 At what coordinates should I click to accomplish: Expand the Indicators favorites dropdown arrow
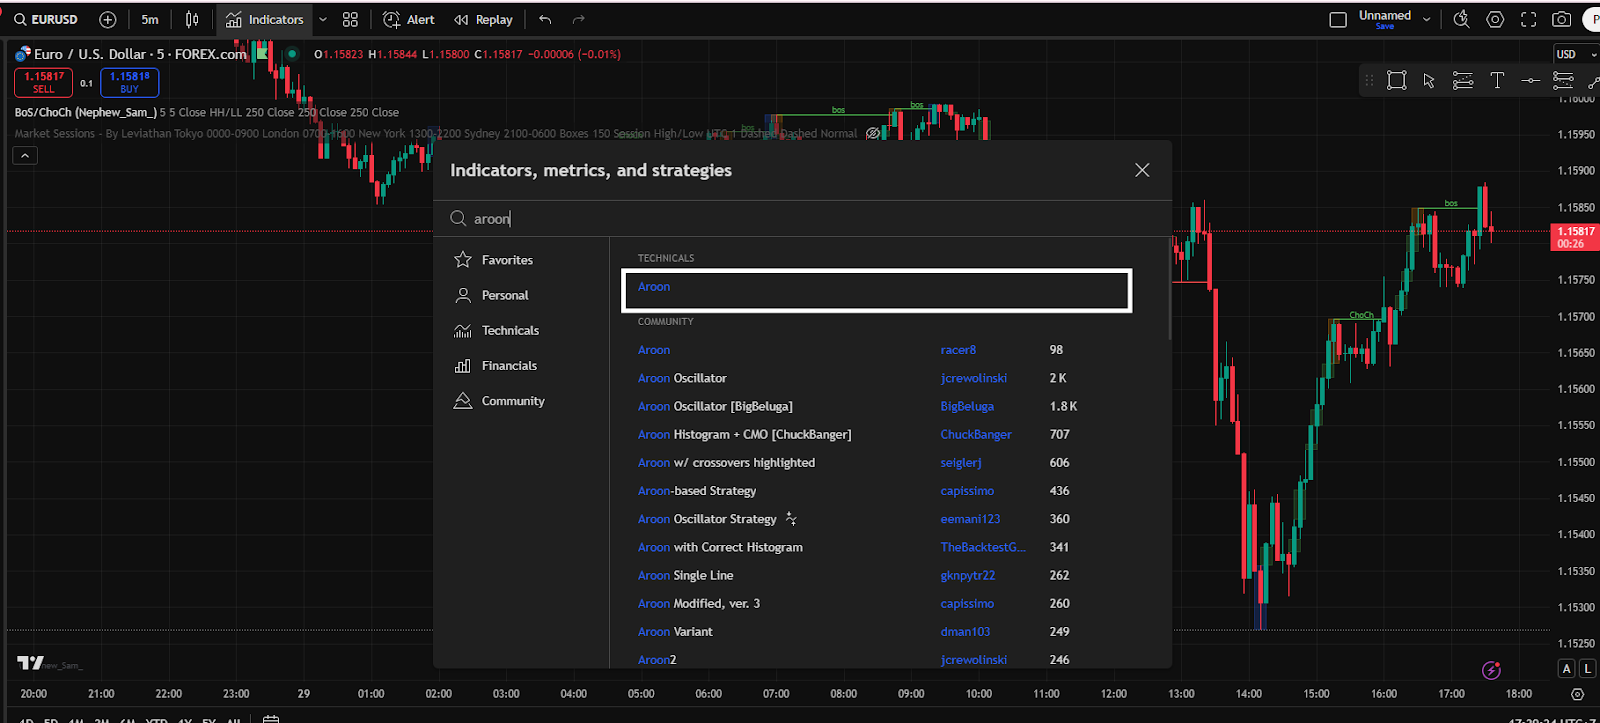coord(323,20)
